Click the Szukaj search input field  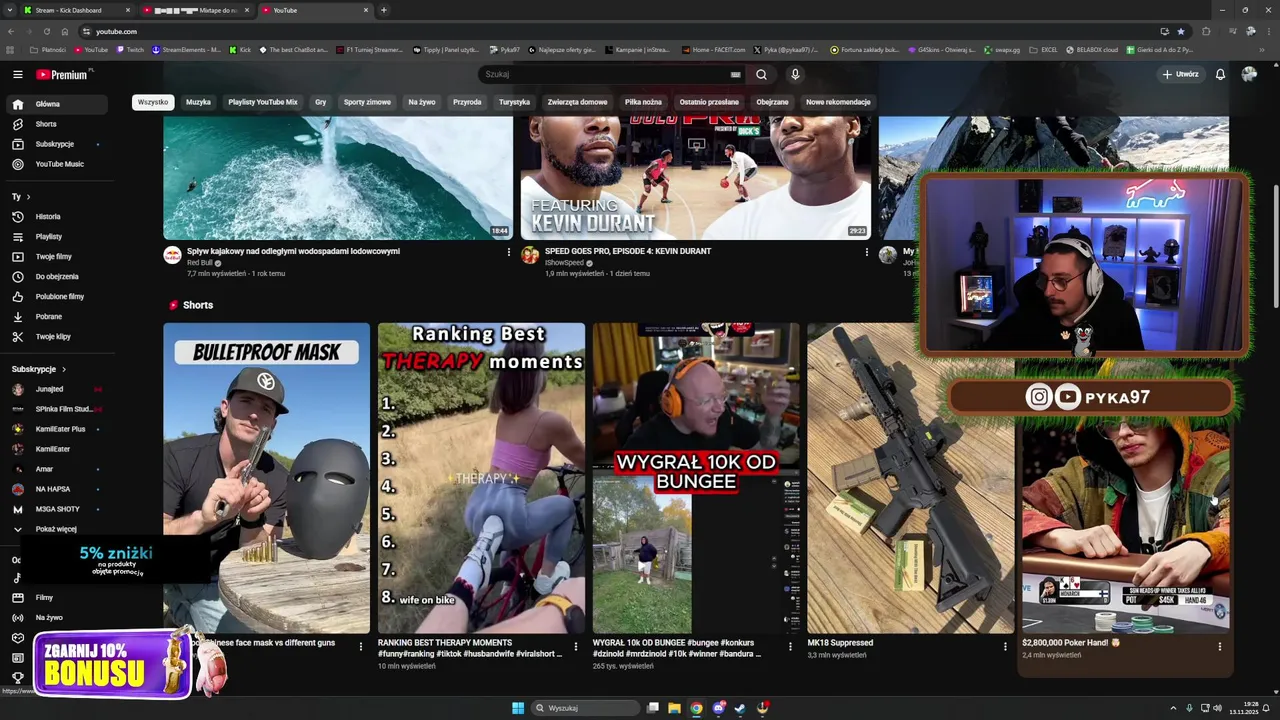click(x=605, y=74)
